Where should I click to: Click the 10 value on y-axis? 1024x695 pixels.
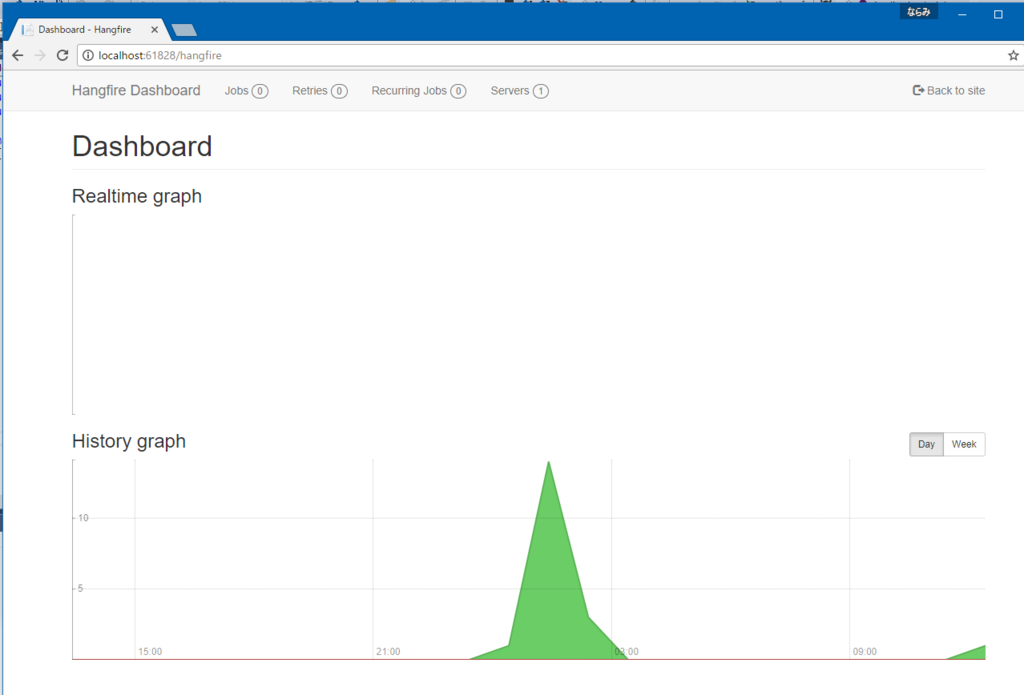pyautogui.click(x=83, y=518)
